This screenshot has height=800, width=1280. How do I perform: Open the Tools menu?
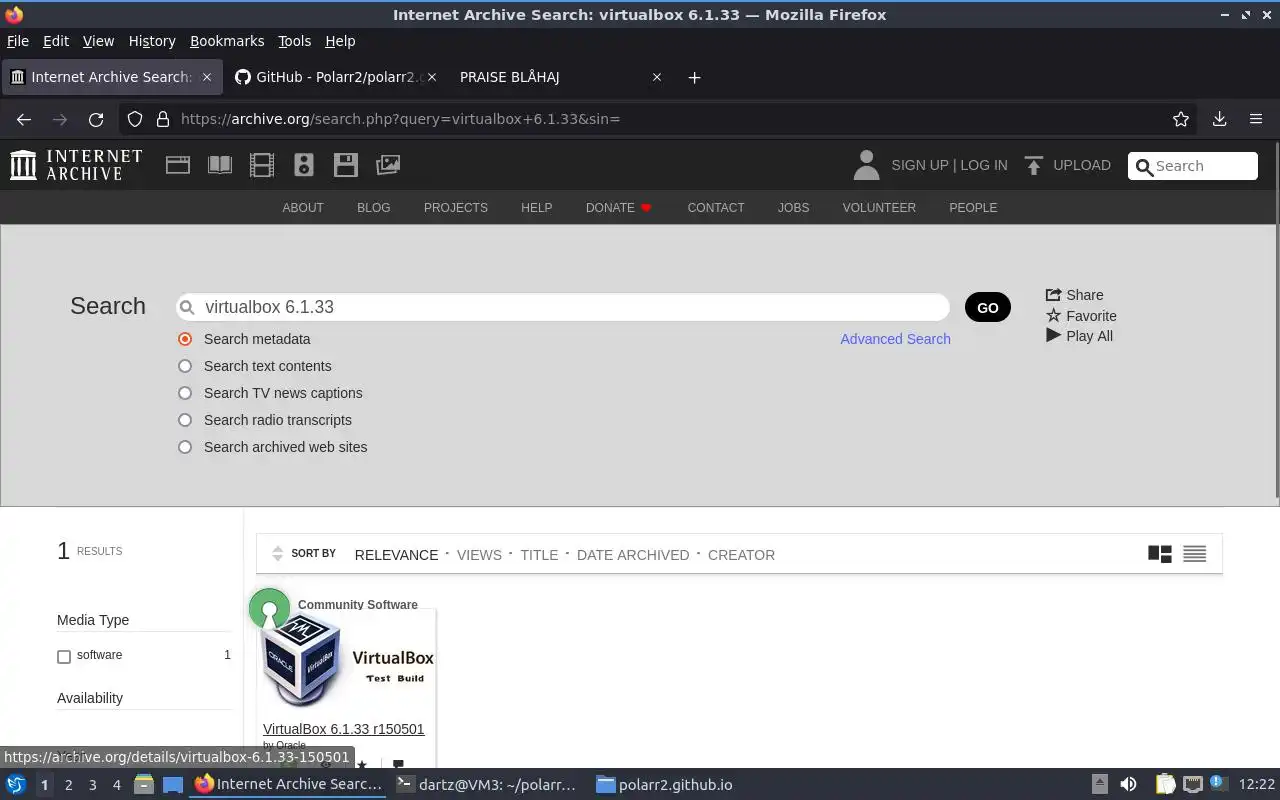click(294, 41)
